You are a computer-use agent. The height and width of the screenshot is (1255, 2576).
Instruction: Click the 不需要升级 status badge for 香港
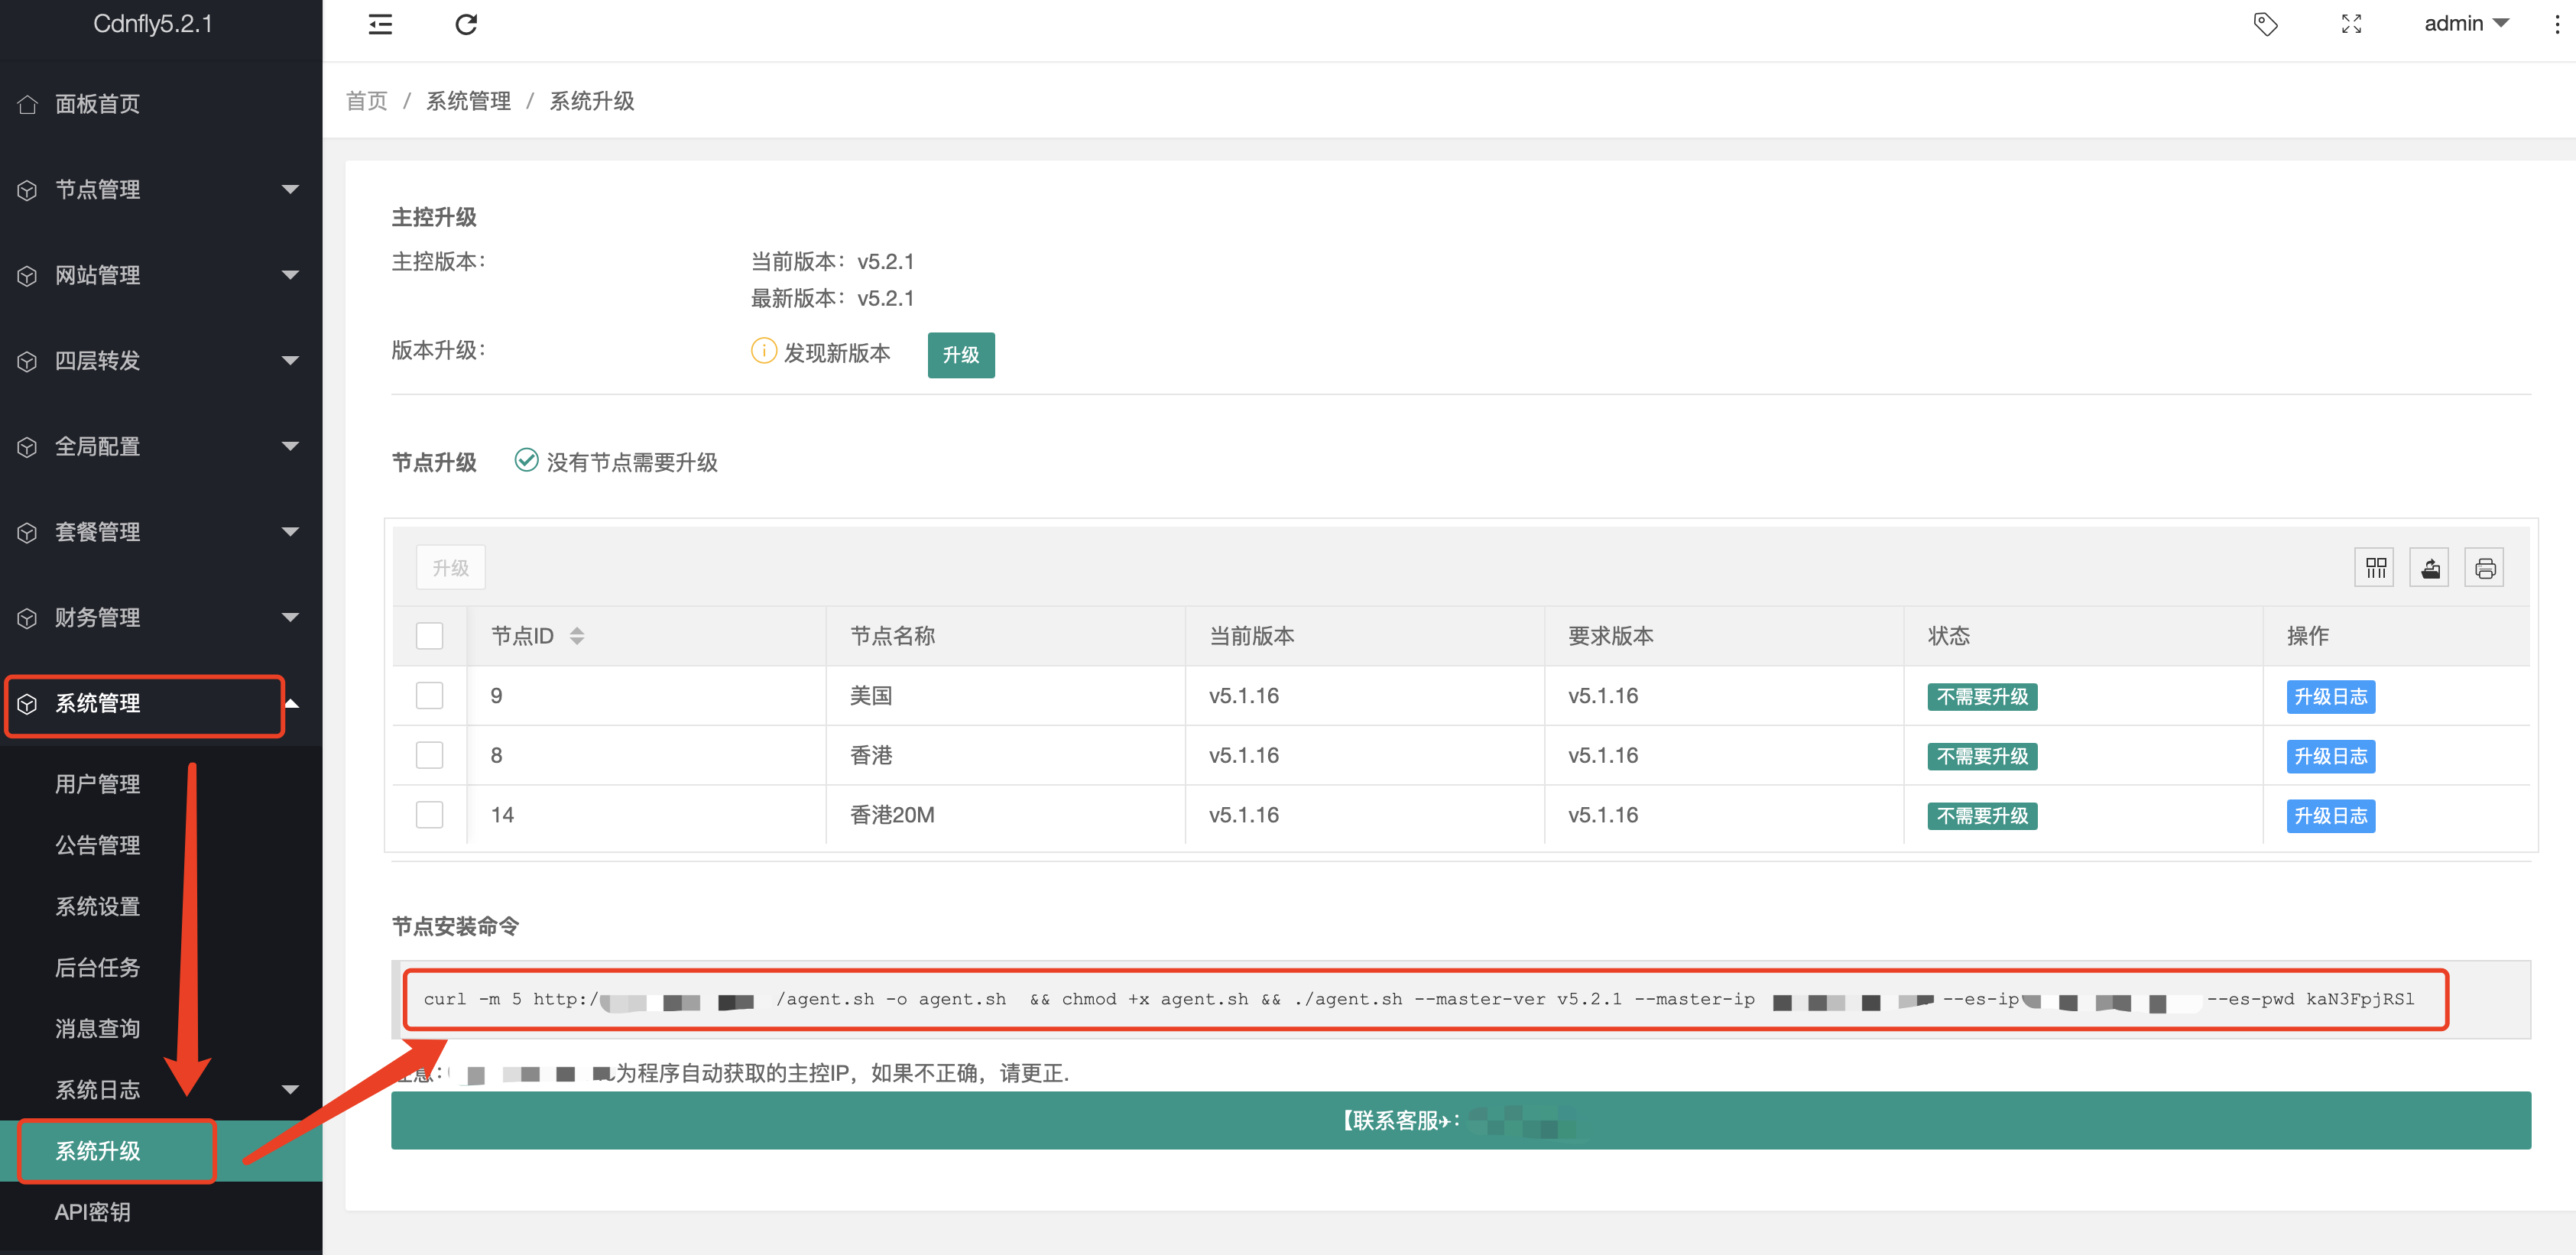pyautogui.click(x=1981, y=756)
